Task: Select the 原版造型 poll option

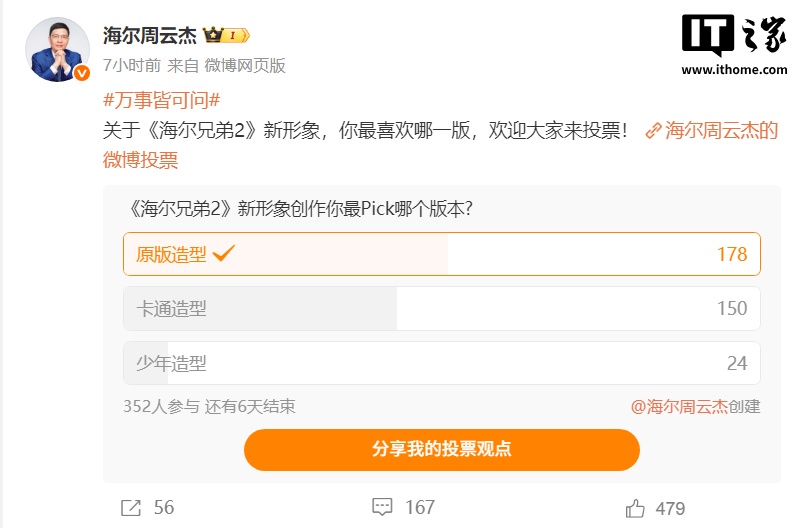Action: click(x=441, y=254)
